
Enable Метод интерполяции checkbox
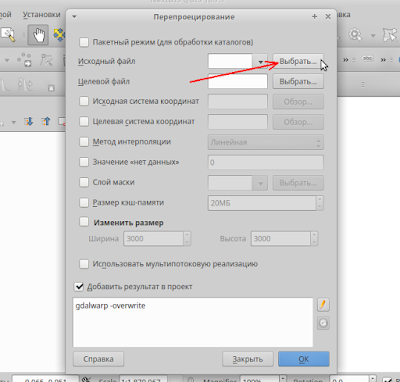click(84, 142)
